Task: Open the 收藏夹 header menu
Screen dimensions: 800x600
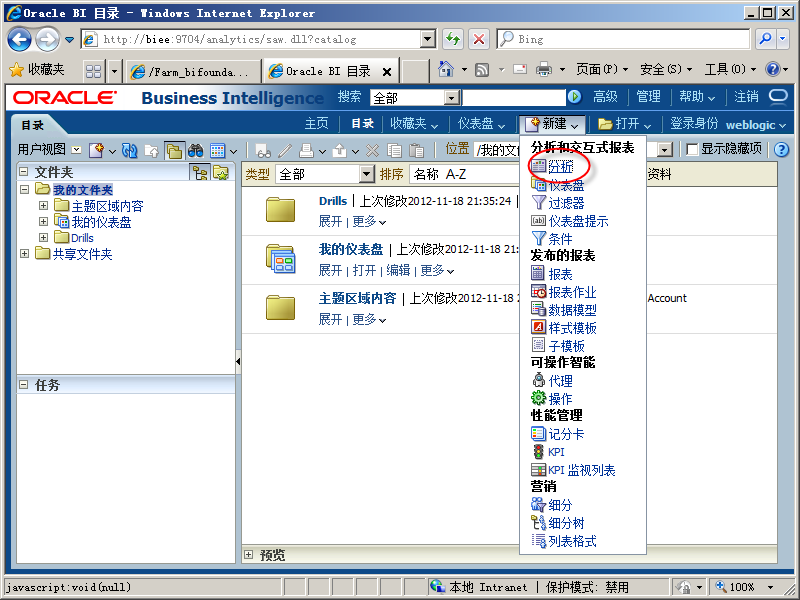Action: (414, 123)
